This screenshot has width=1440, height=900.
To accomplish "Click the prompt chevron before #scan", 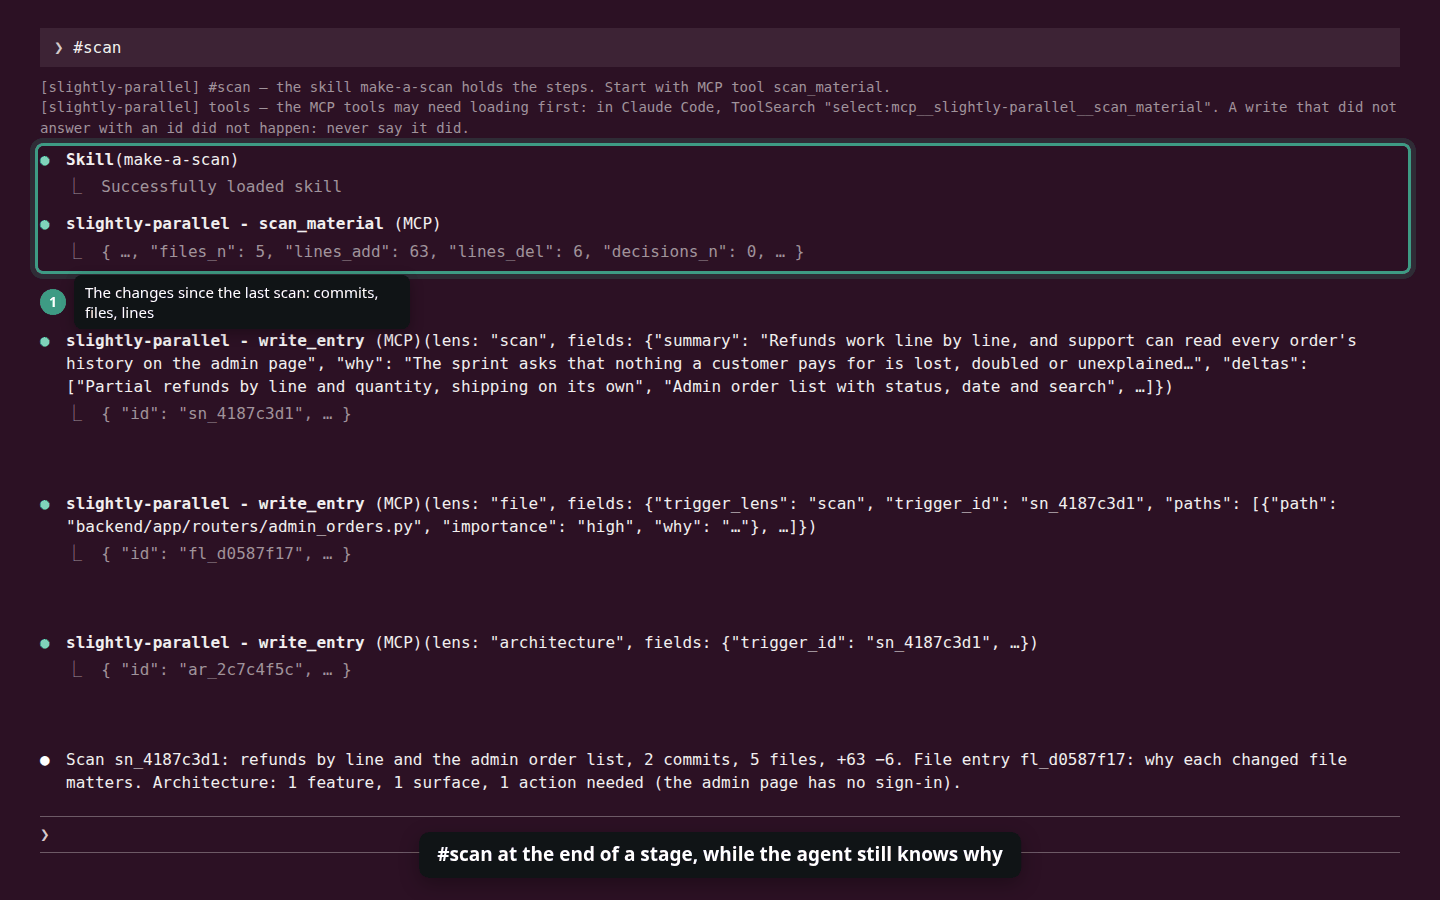I will tap(59, 48).
